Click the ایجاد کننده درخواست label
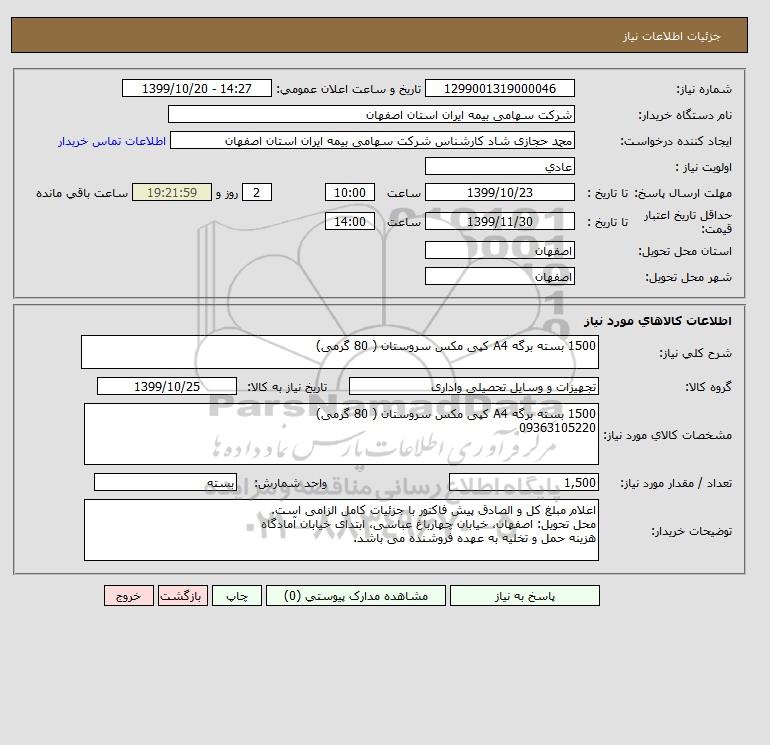Image resolution: width=770 pixels, height=745 pixels. click(676, 141)
